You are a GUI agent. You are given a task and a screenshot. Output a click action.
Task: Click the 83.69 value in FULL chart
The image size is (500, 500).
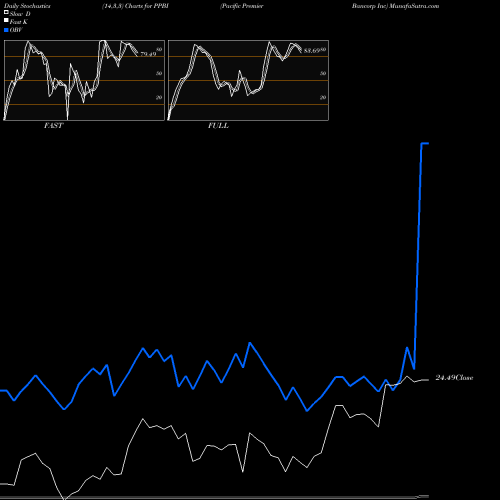click(312, 51)
